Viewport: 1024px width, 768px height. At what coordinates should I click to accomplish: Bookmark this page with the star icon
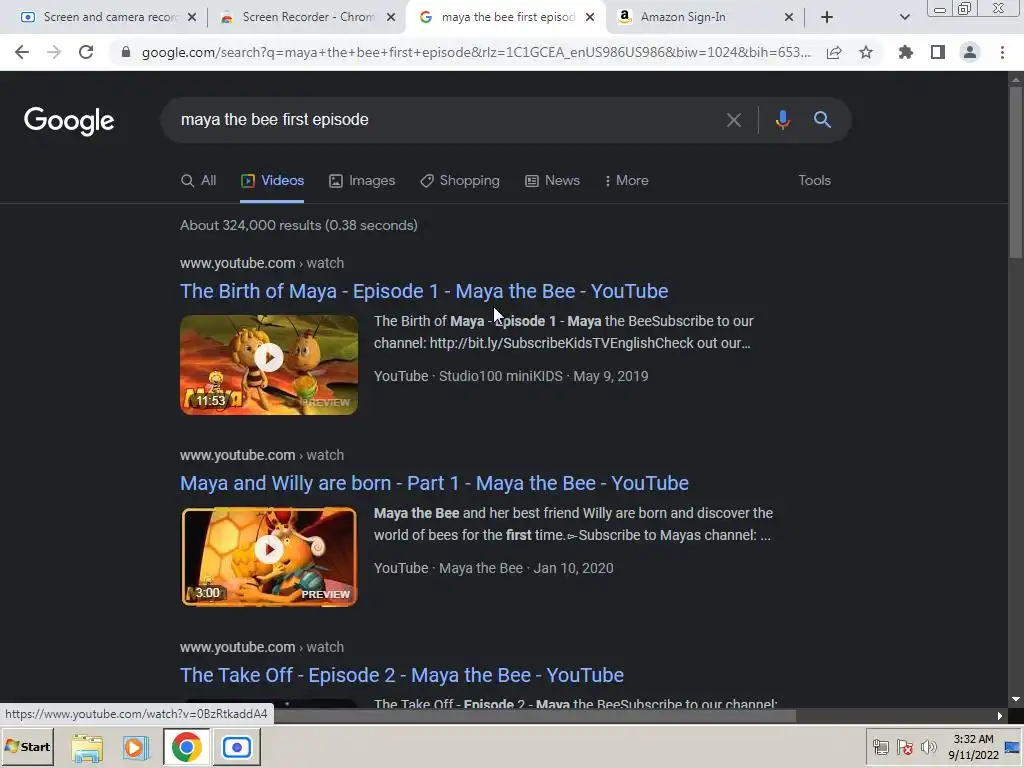point(866,52)
